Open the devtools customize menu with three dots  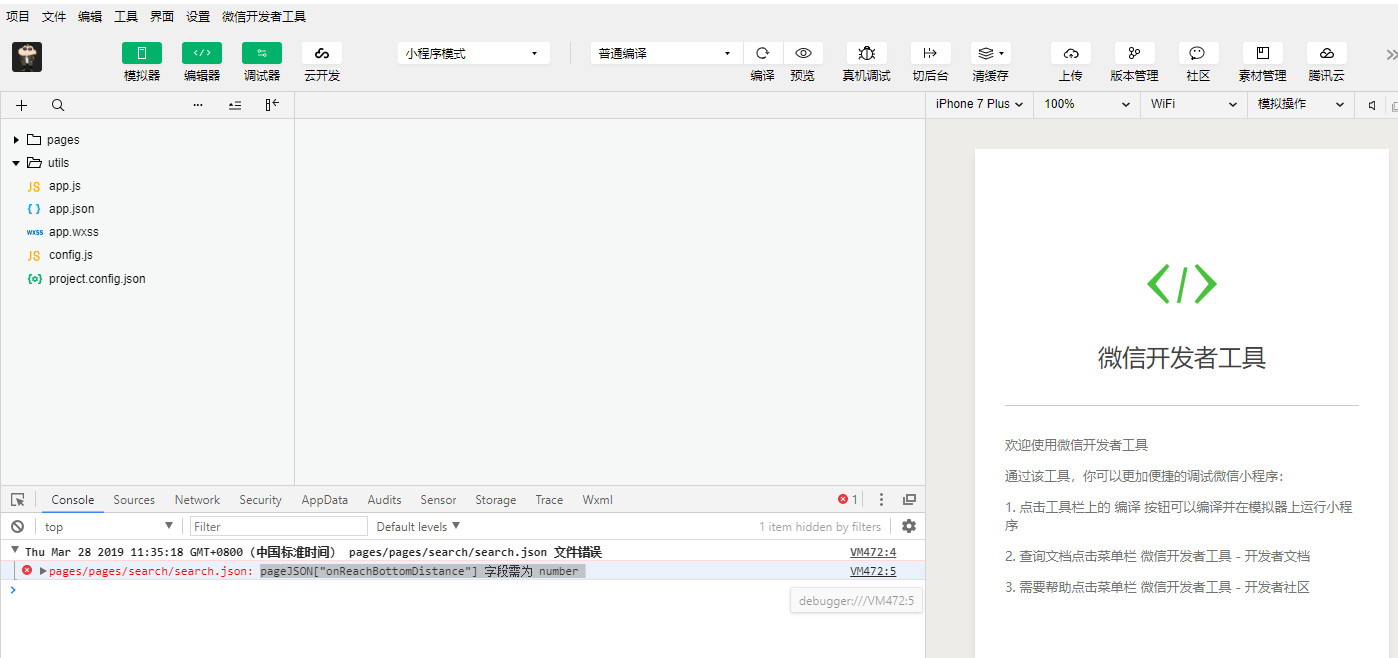881,500
